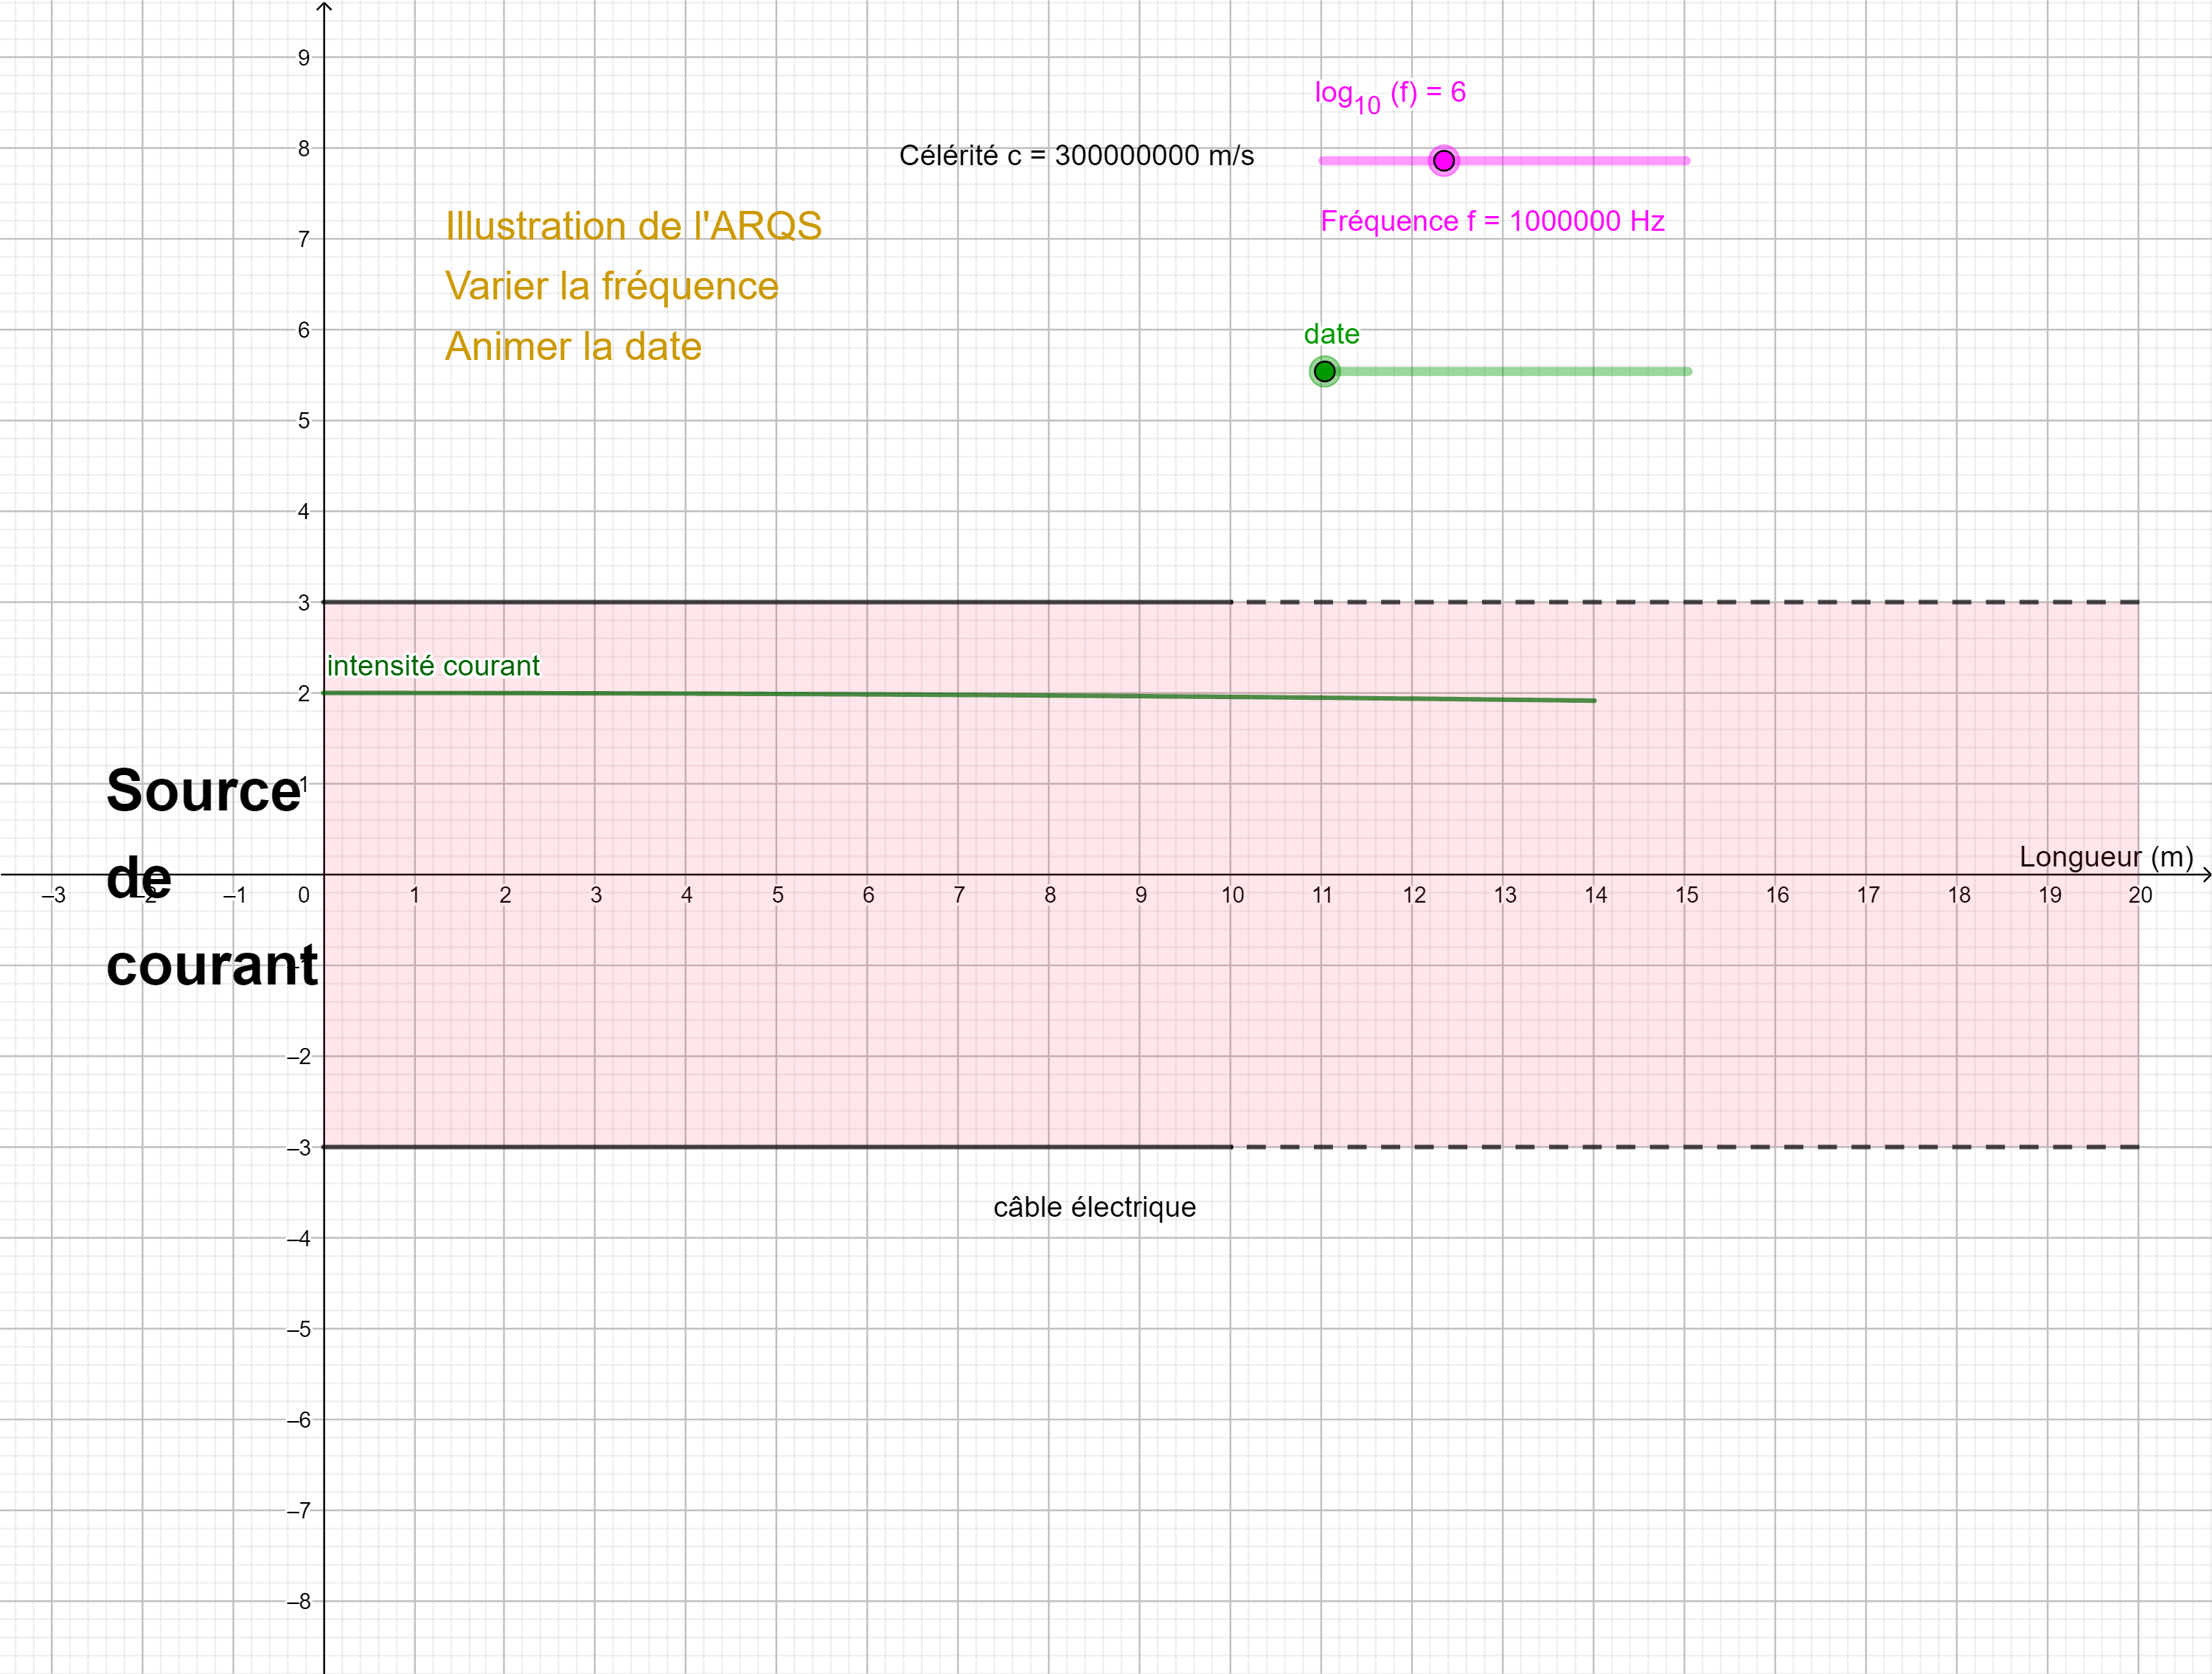Click the 'Varier la fréquence' text
Image resolution: width=2212 pixels, height=1674 pixels.
[x=611, y=286]
